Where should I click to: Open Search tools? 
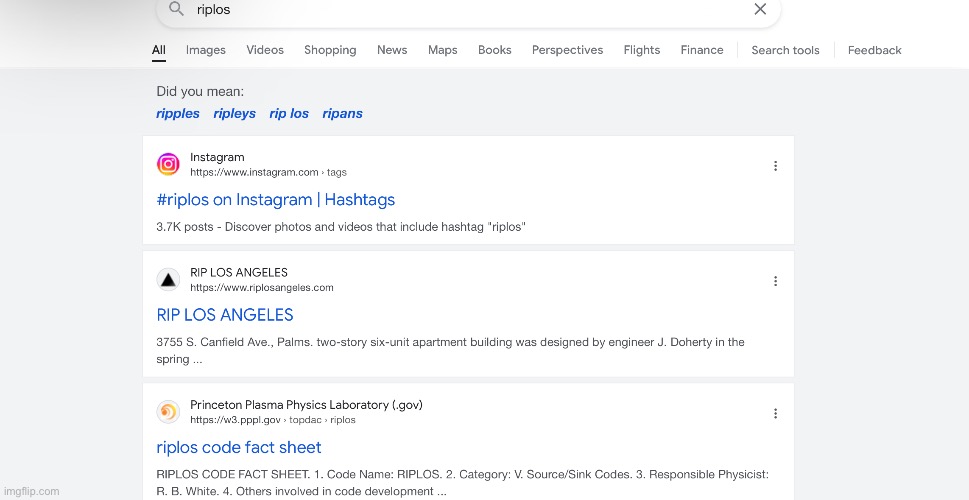[x=785, y=50]
